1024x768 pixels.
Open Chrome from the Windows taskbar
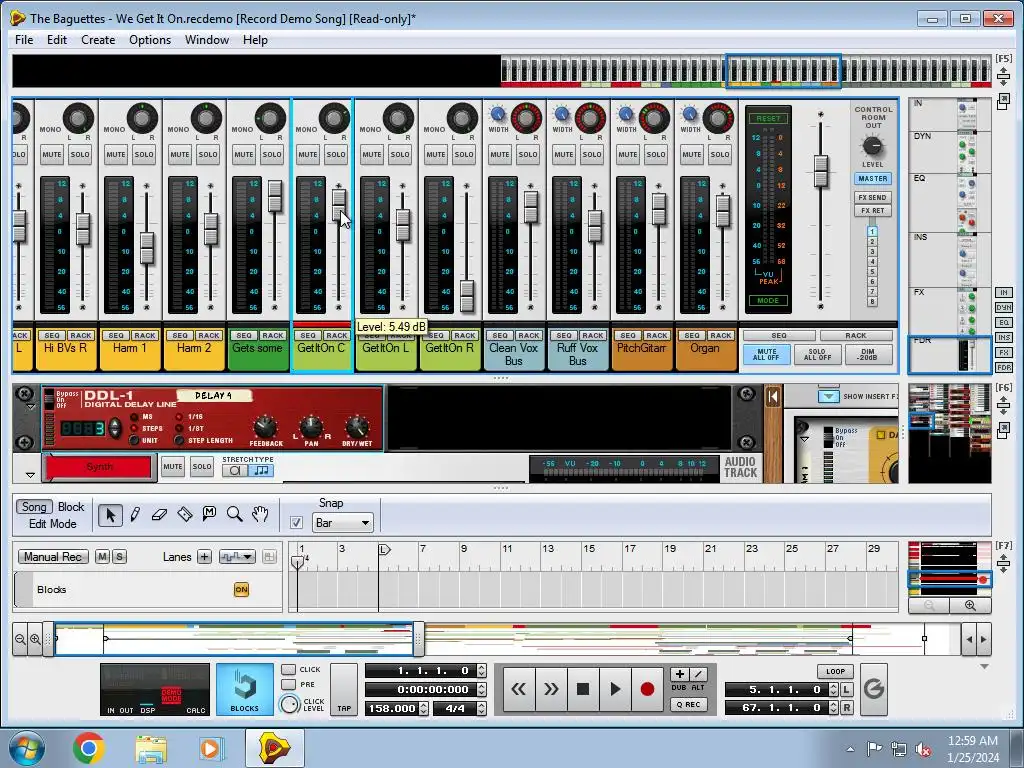[89, 748]
